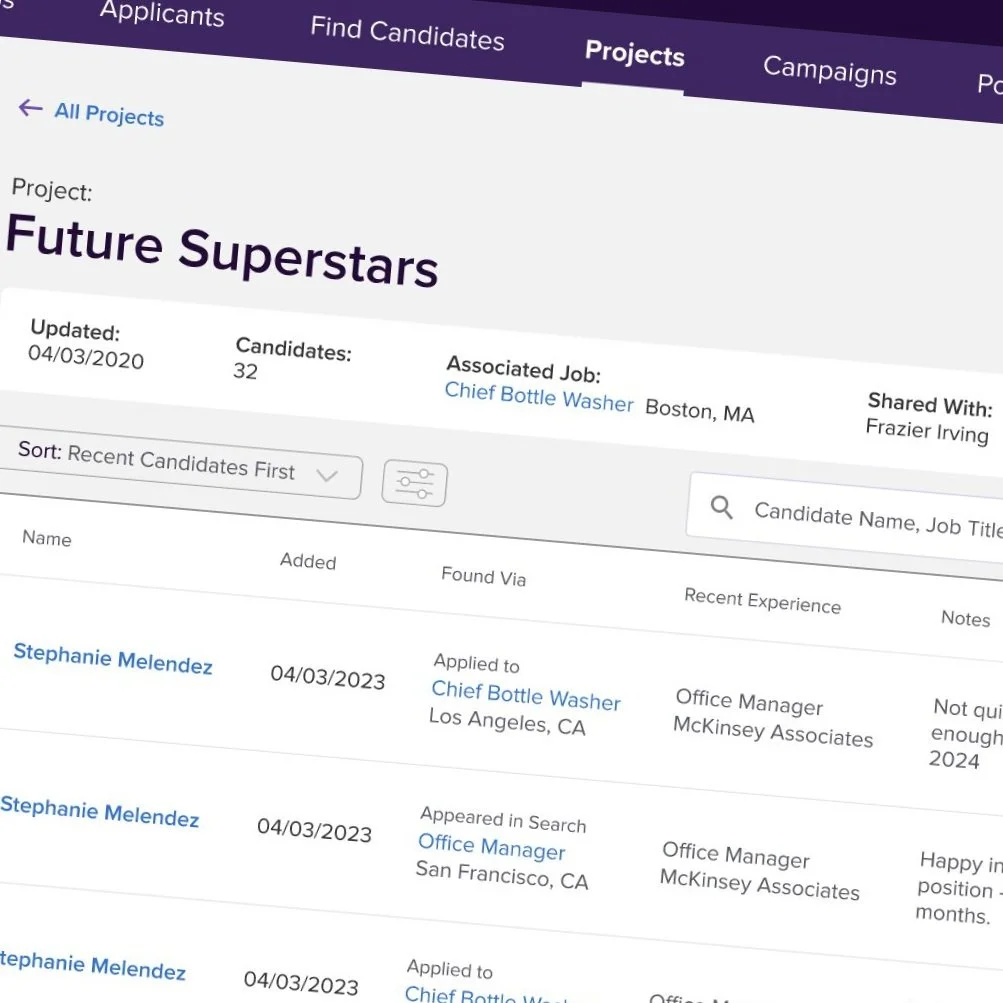This screenshot has width=1003, height=1003.
Task: Click the Recent Experience column header
Action: [762, 601]
